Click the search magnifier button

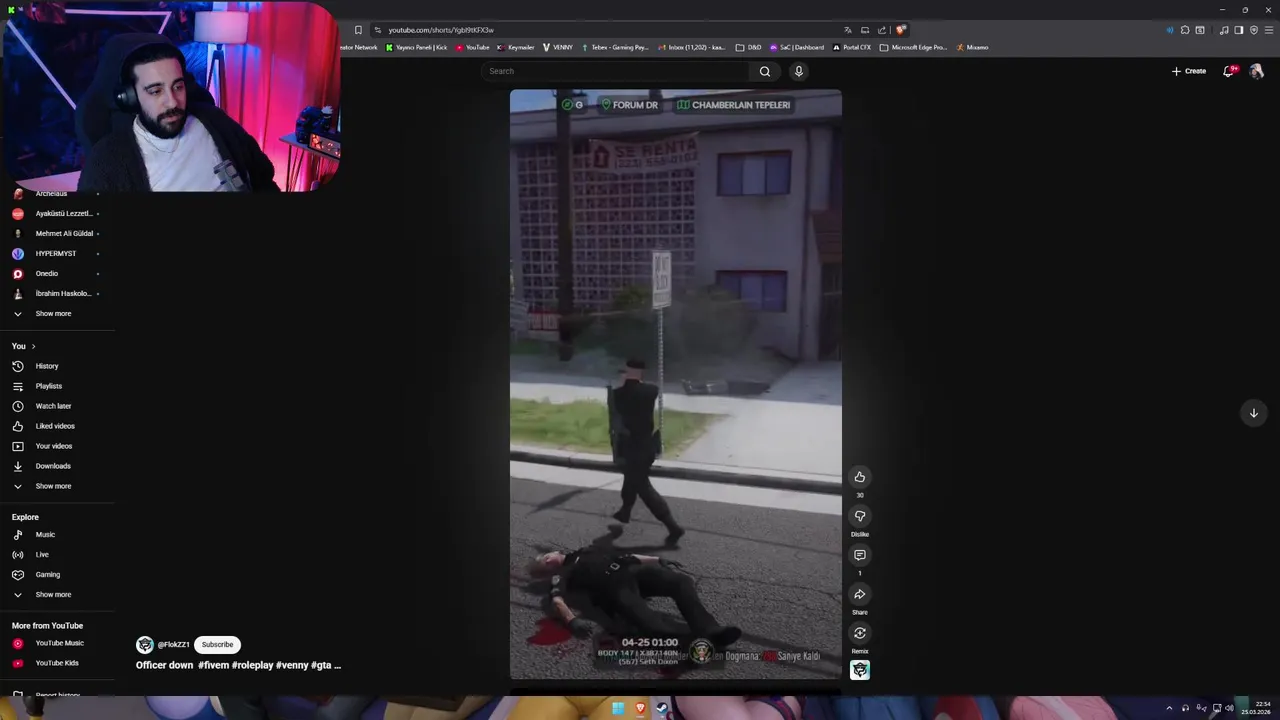pos(765,71)
